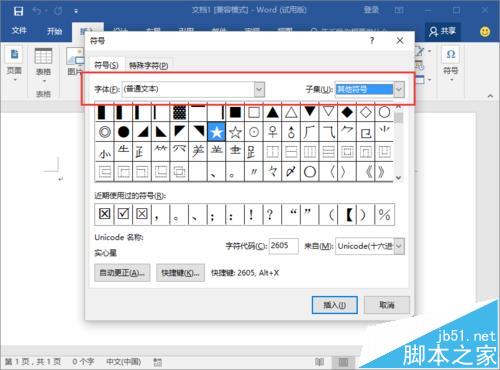
Task: Choose the hollow upward triangle symbol
Action: point(291,112)
